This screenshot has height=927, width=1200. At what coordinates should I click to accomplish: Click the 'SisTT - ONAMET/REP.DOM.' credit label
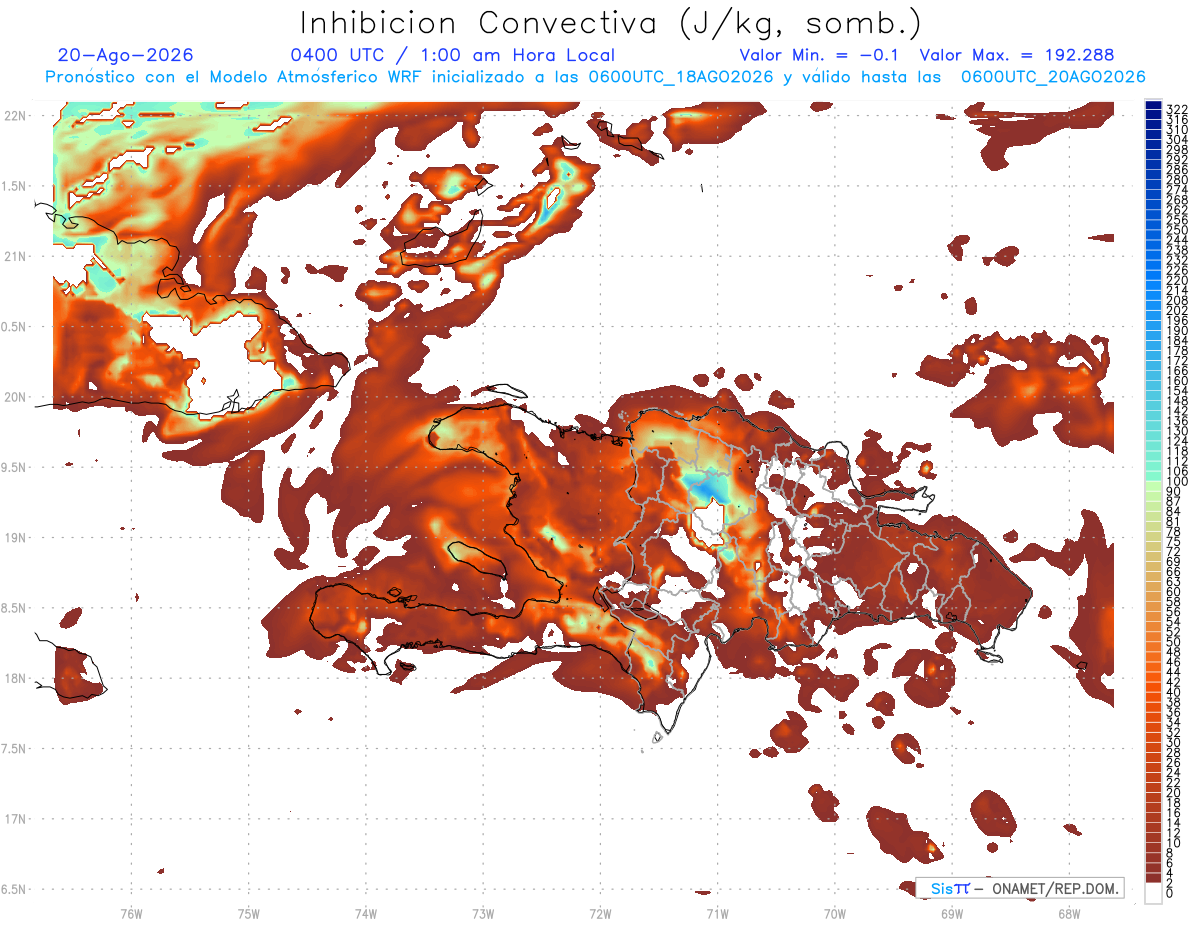pos(1020,889)
